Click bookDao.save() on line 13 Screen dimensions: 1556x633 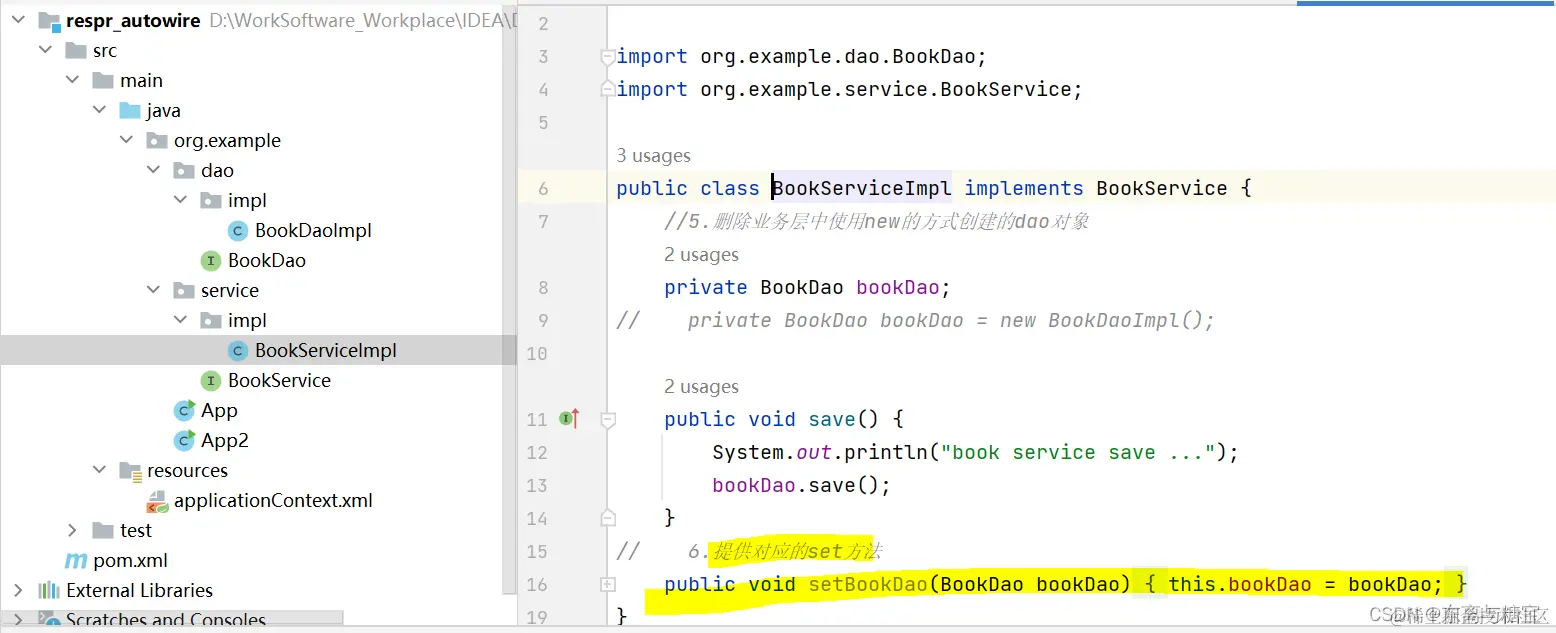click(801, 485)
